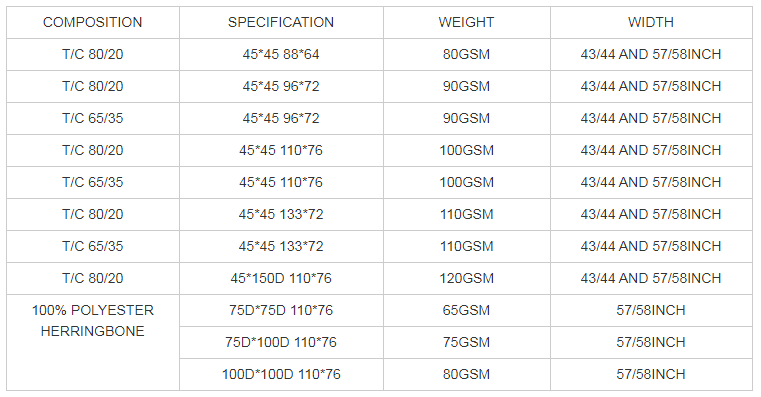761x397 pixels.
Task: Click the 75D*100D 110*76 specification cell
Action: [281, 343]
